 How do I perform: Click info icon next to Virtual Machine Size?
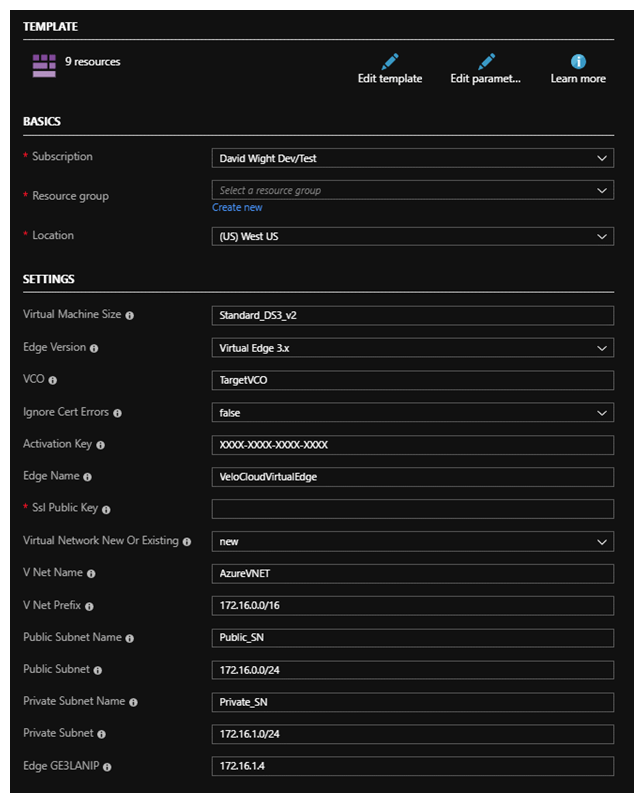[x=130, y=315]
